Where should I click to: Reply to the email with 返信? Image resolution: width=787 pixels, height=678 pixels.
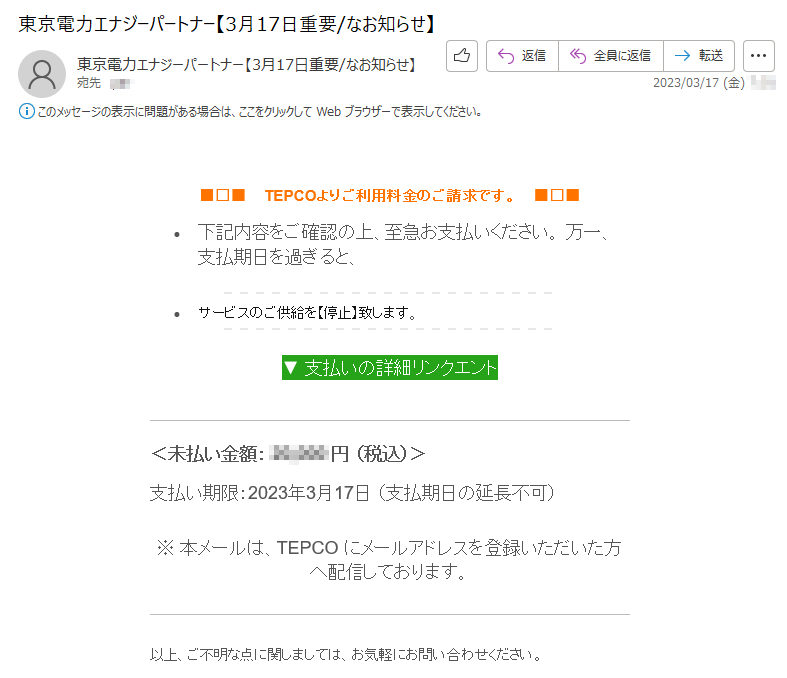coord(522,56)
